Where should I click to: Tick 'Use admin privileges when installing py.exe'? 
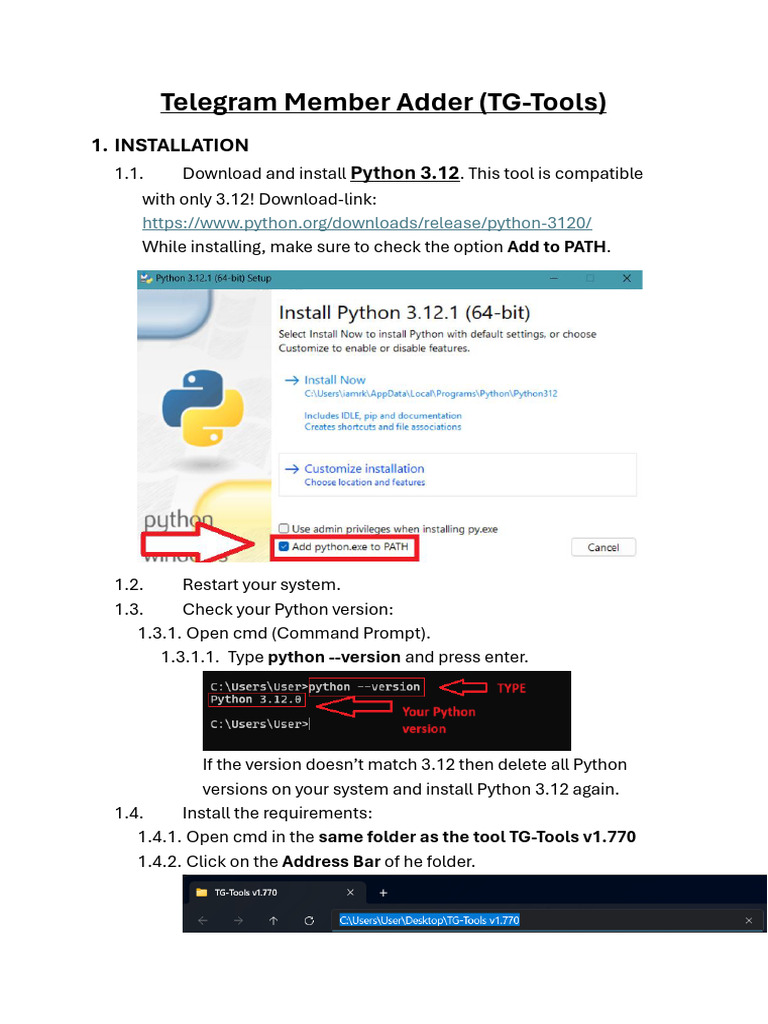pos(283,528)
